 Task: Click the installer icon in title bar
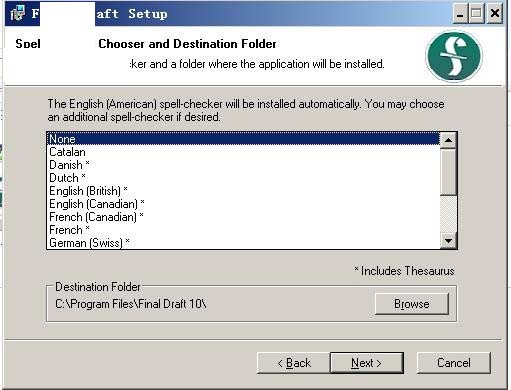click(x=18, y=14)
